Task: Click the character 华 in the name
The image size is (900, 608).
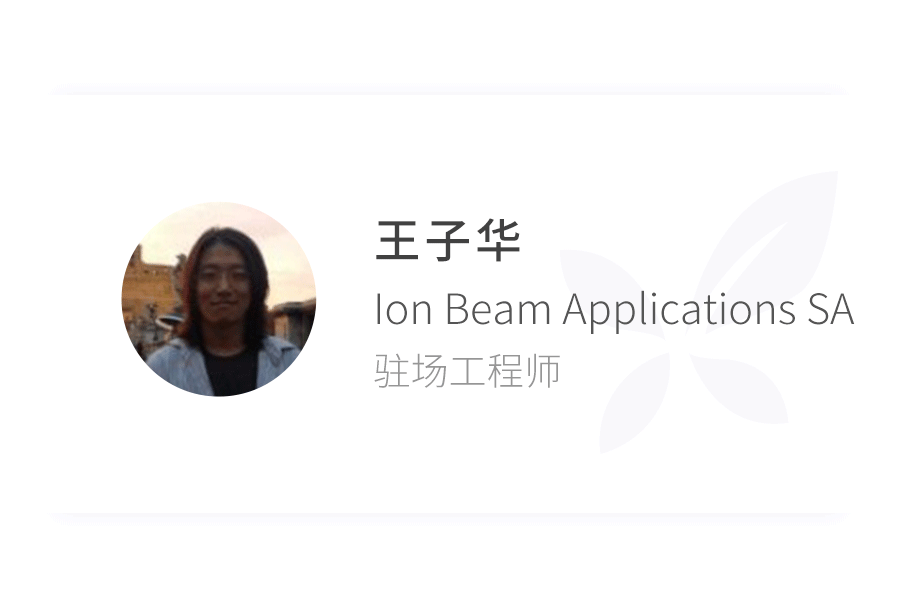Action: point(499,241)
